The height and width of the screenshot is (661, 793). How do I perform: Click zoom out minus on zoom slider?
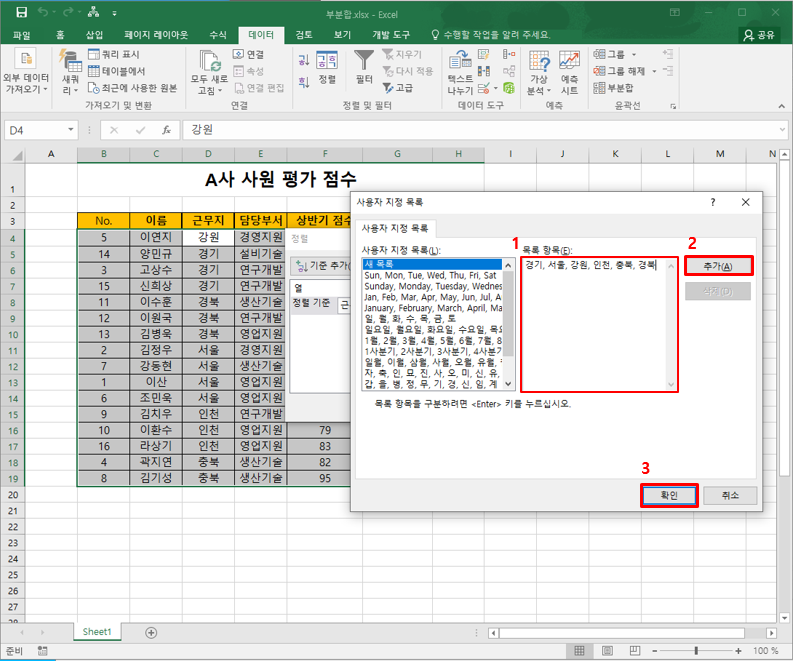click(x=654, y=651)
